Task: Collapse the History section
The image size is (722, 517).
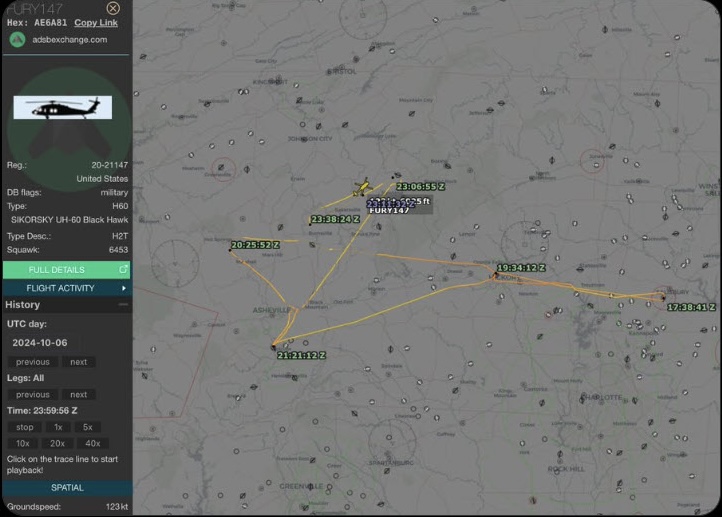Action: pos(123,304)
